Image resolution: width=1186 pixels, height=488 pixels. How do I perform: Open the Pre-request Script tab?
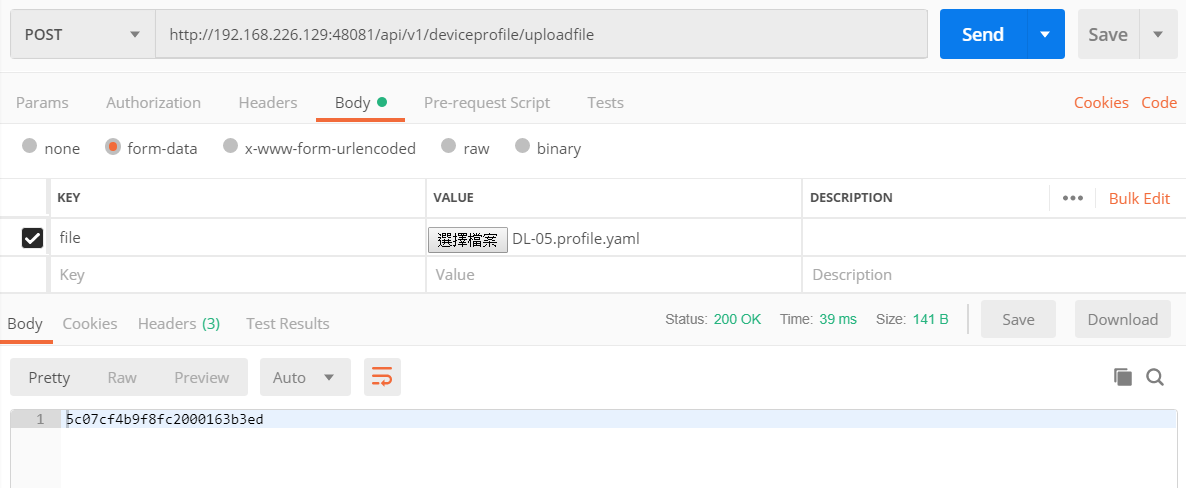[486, 102]
